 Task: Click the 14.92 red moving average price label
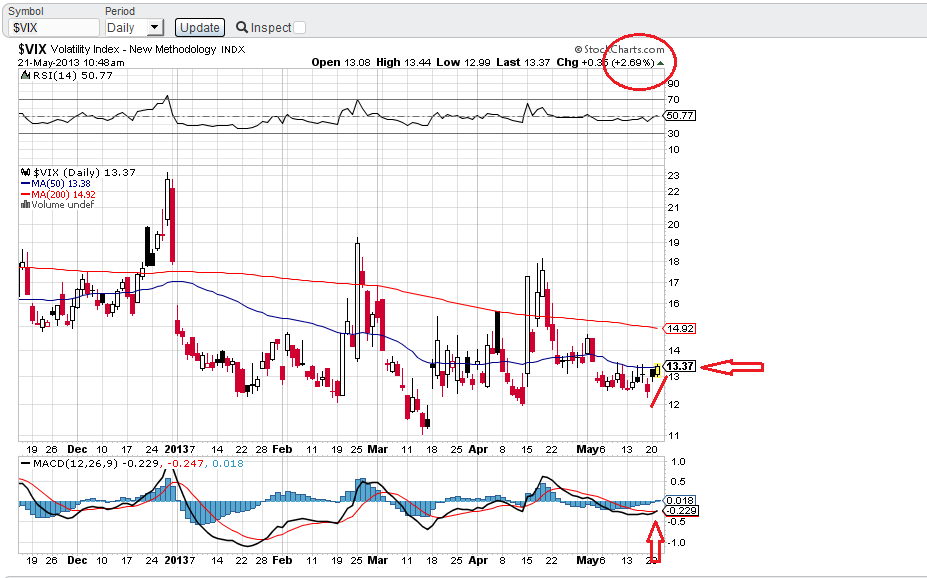click(680, 329)
